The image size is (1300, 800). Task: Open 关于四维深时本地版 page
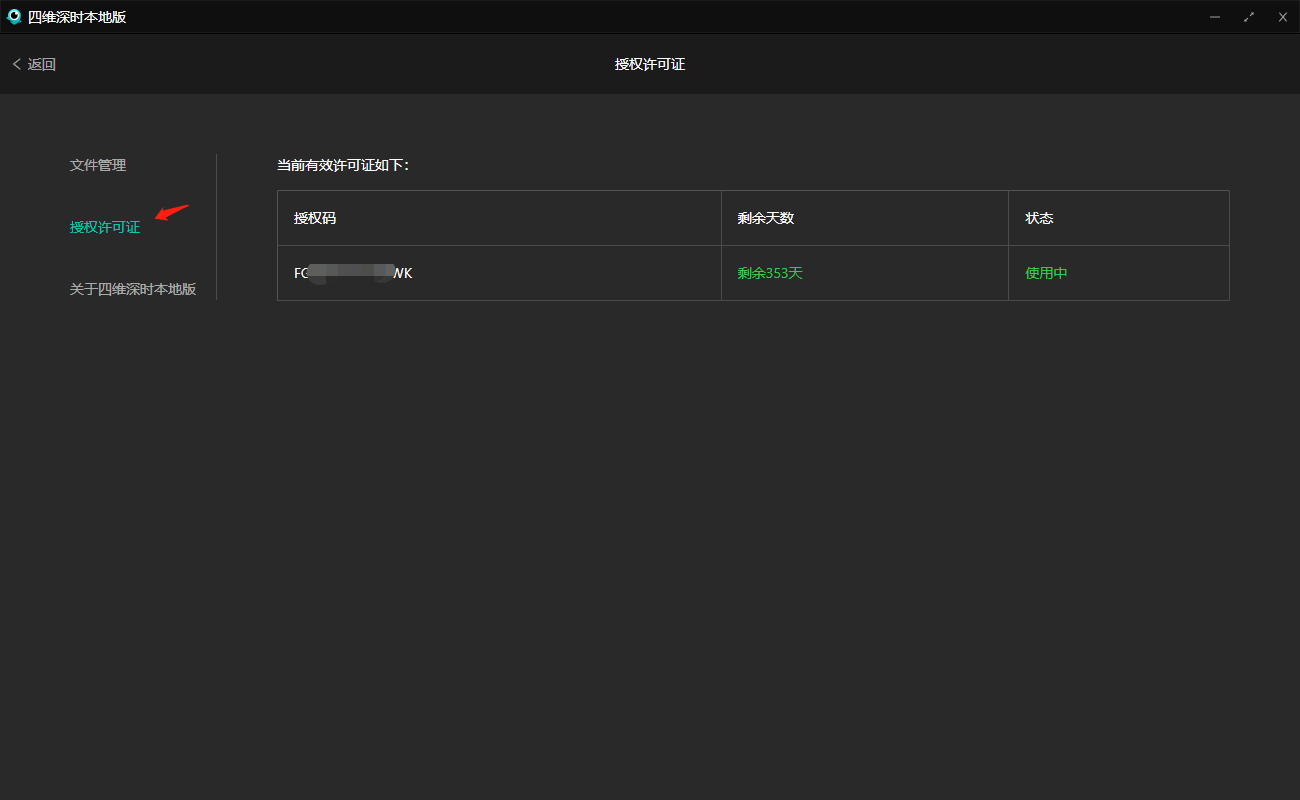[x=133, y=289]
